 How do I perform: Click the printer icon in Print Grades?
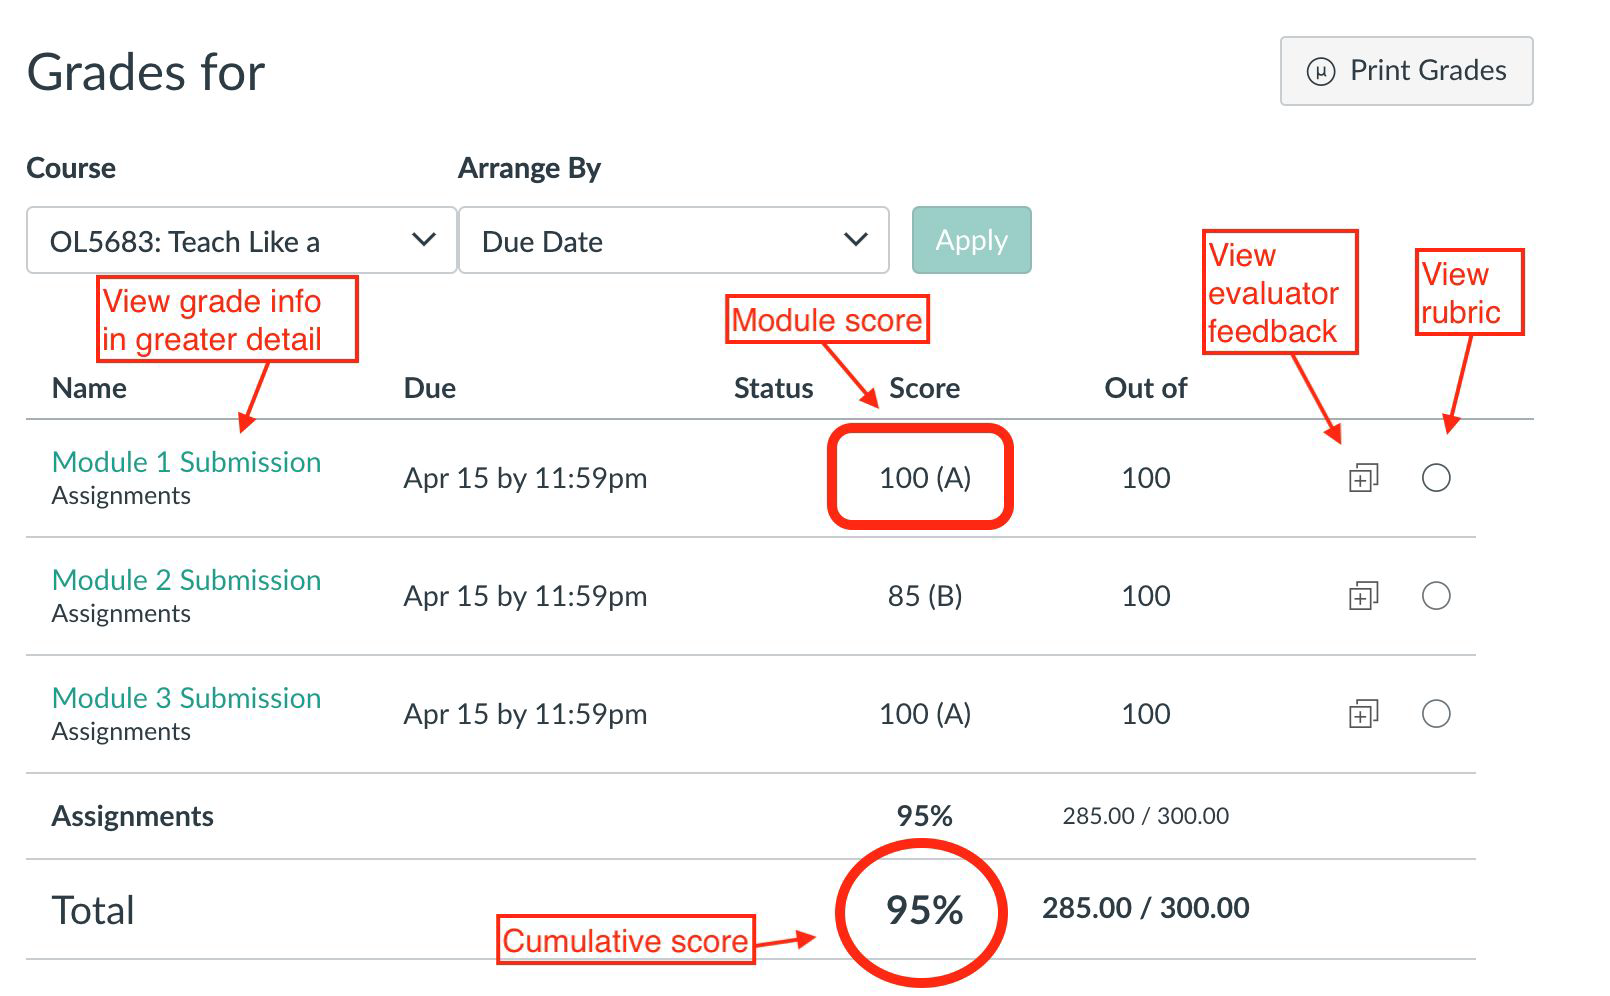pyautogui.click(x=1321, y=71)
